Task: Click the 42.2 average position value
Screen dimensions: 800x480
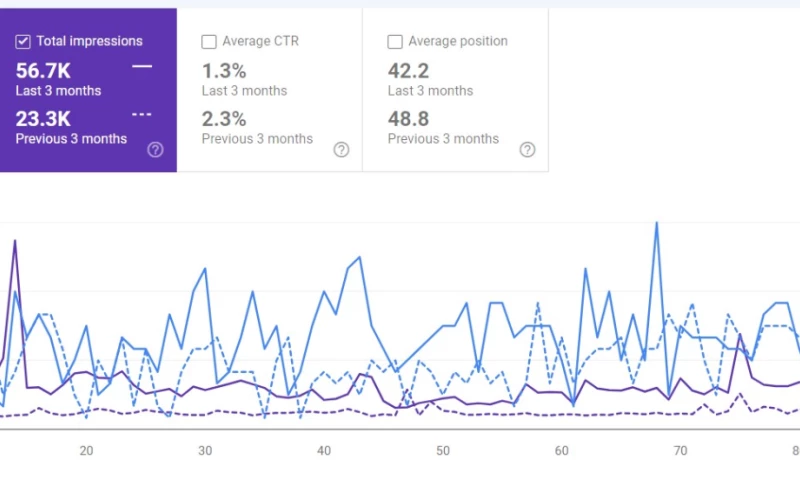Action: pyautogui.click(x=409, y=71)
